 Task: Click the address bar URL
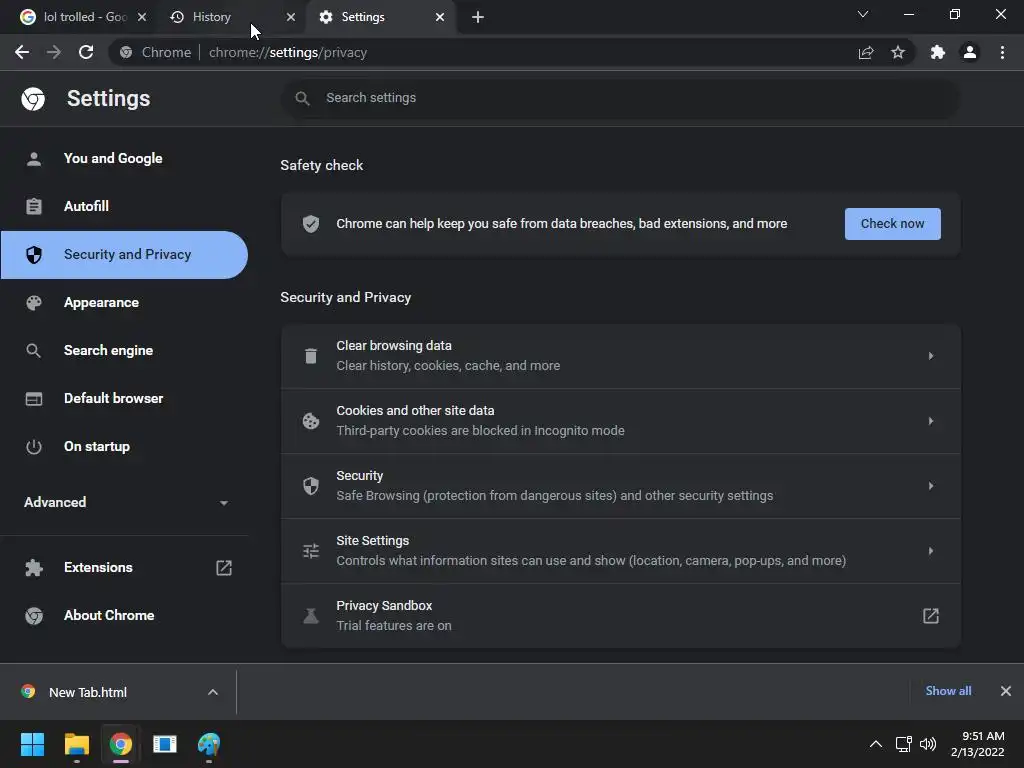point(287,52)
